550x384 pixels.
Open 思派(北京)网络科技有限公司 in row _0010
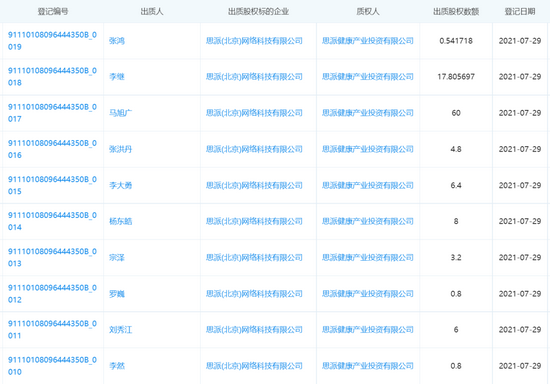tap(254, 366)
